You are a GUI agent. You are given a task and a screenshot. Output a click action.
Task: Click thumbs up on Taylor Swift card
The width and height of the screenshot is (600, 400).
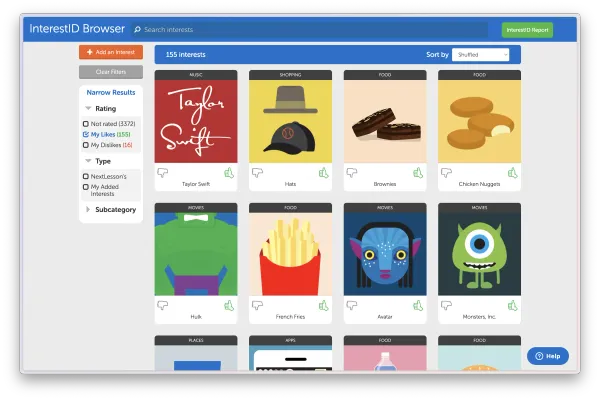229,173
